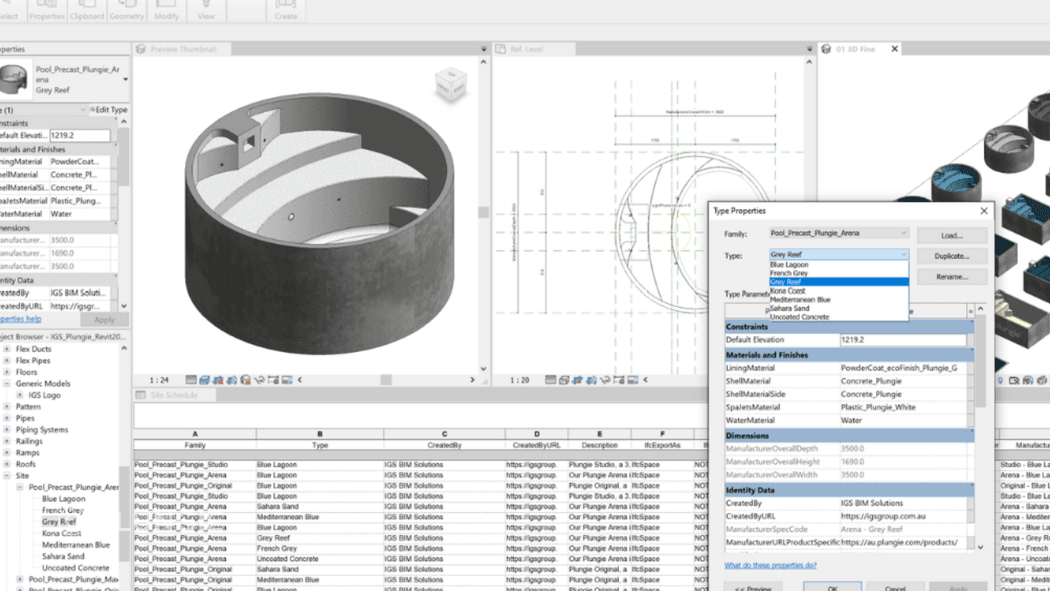Viewport: 1050px width, 591px height.
Task: Choose Mediterranean Blue from the Type list
Action: click(800, 300)
